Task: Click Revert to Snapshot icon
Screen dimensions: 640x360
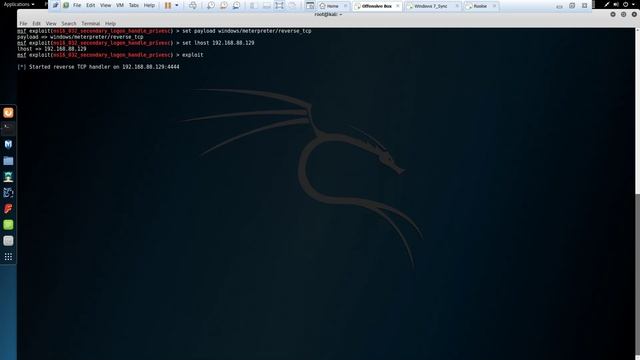Action: point(224,5)
